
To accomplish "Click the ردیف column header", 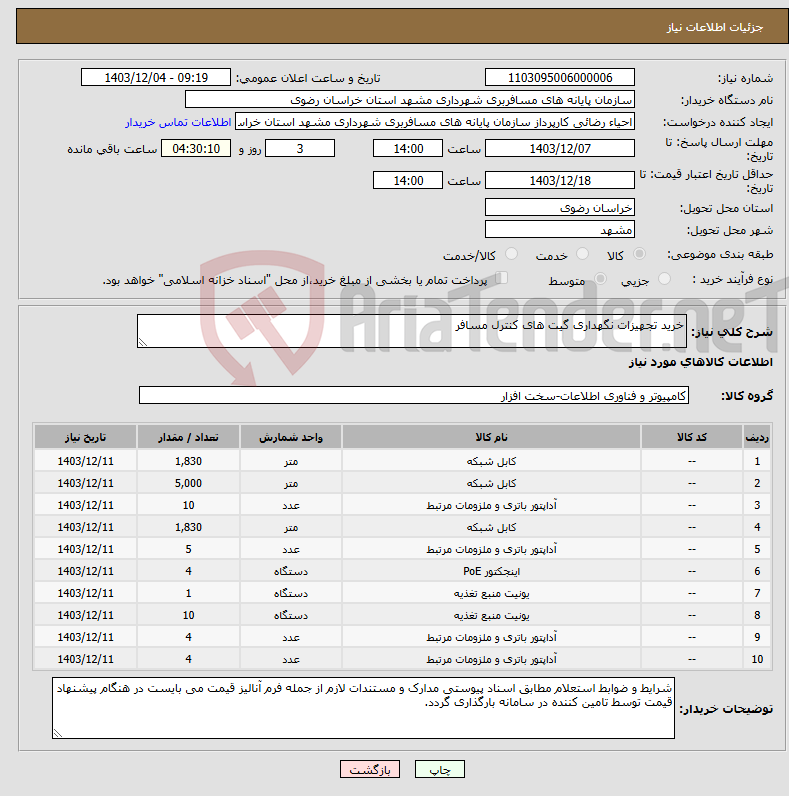I will 757,437.
